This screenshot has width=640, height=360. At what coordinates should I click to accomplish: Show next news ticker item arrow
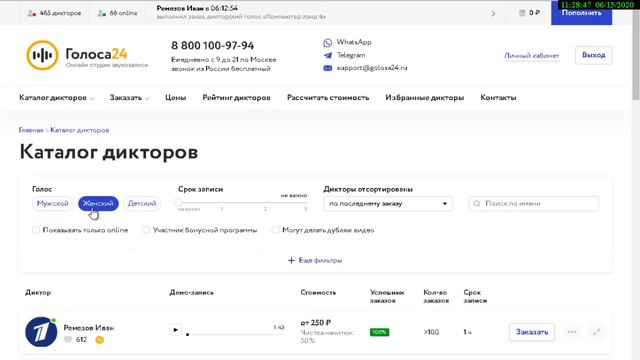(x=493, y=13)
